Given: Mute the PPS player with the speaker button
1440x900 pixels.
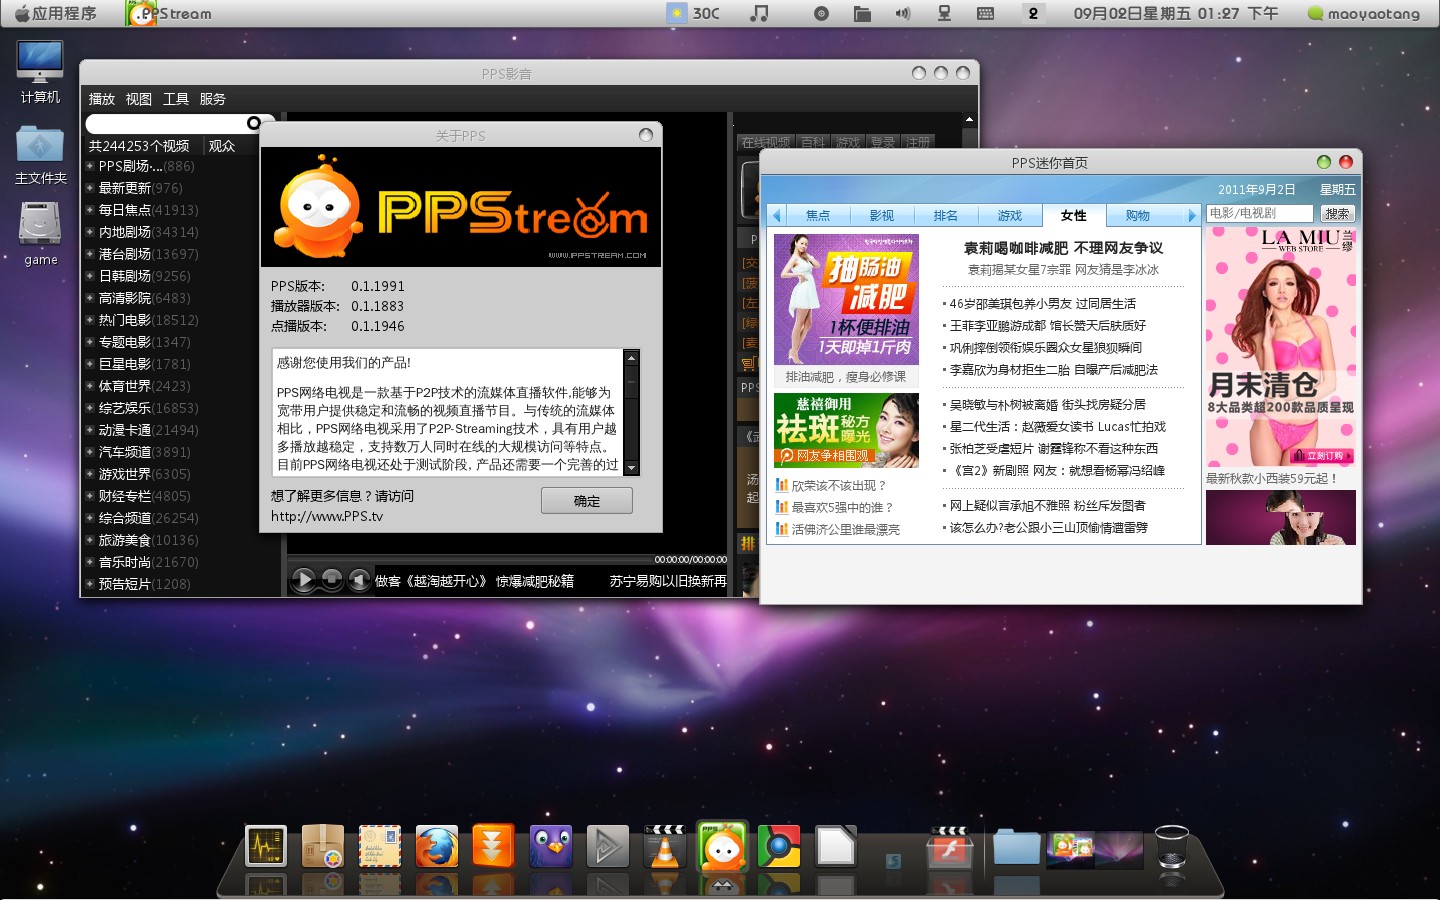Looking at the screenshot, I should (x=359, y=579).
